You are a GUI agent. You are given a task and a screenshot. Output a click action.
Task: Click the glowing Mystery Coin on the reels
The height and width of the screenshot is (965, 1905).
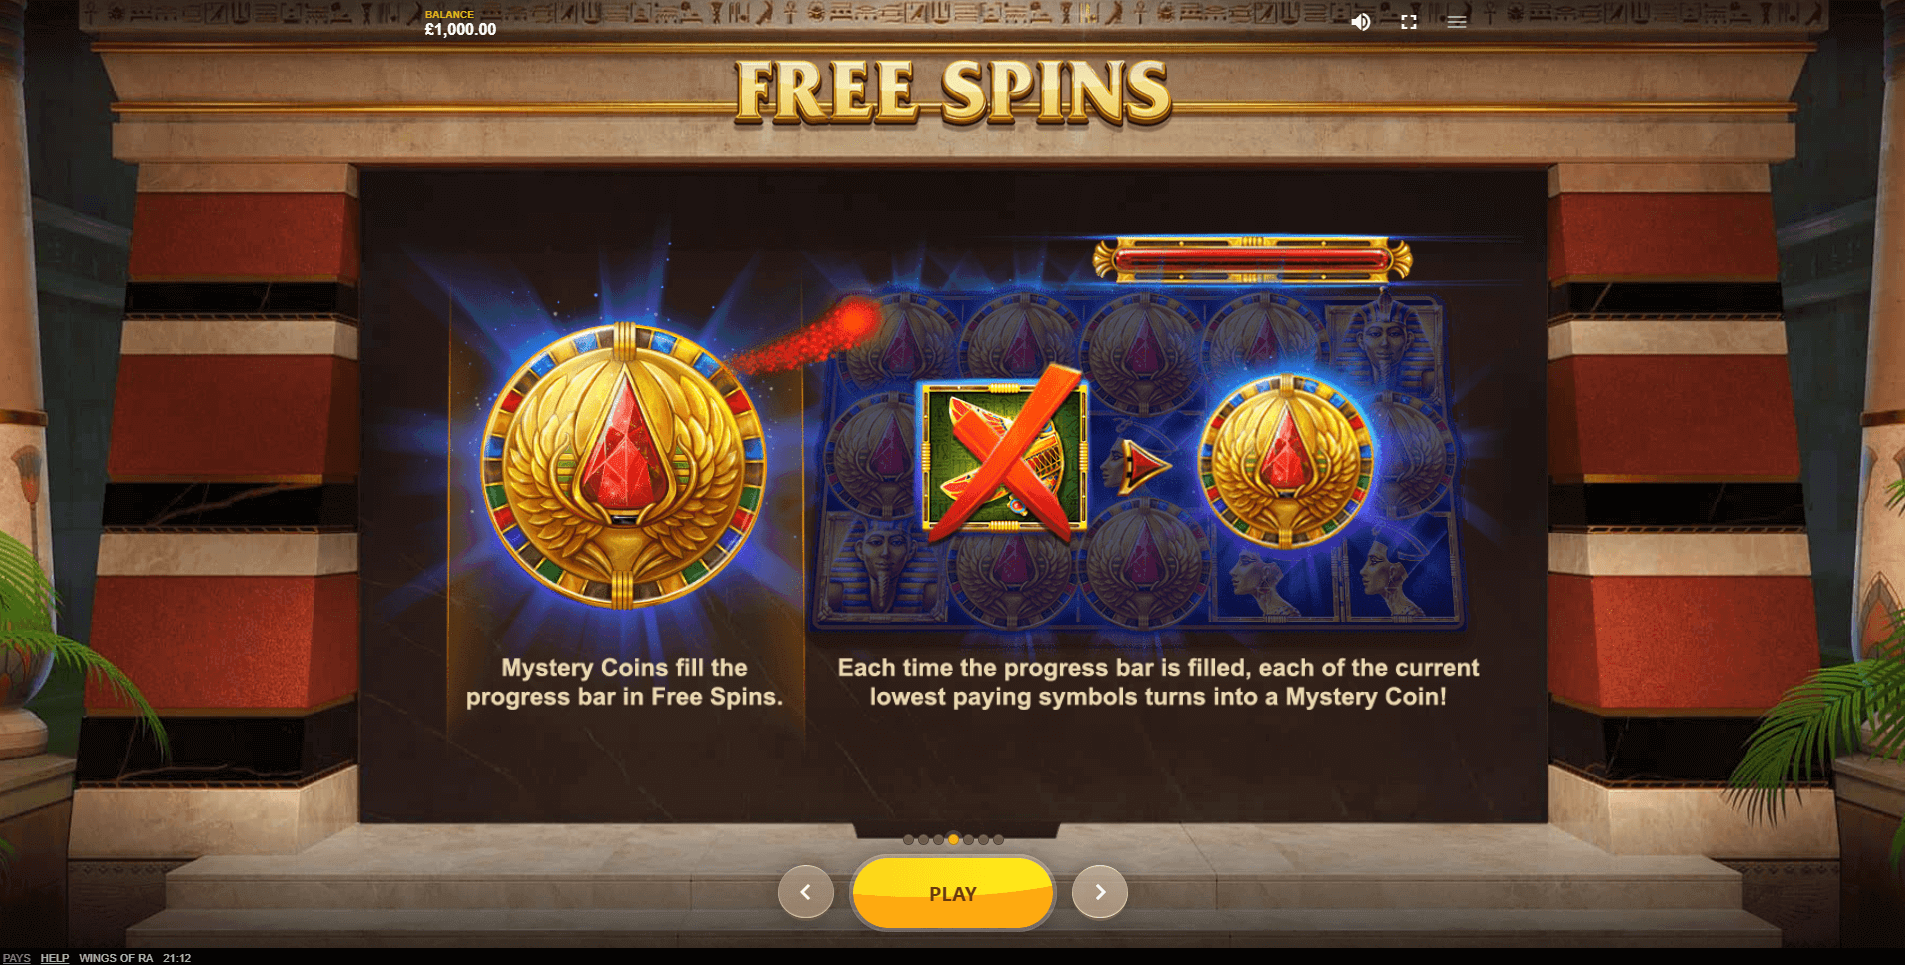[1286, 461]
